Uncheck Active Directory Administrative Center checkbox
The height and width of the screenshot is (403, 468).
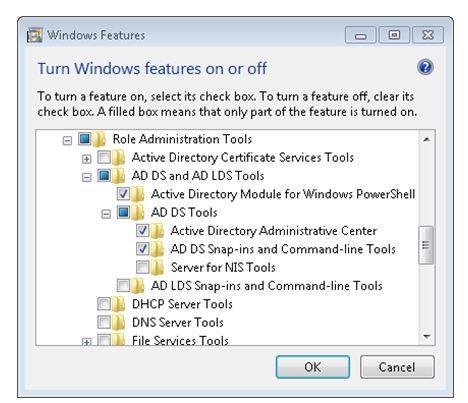pos(143,230)
